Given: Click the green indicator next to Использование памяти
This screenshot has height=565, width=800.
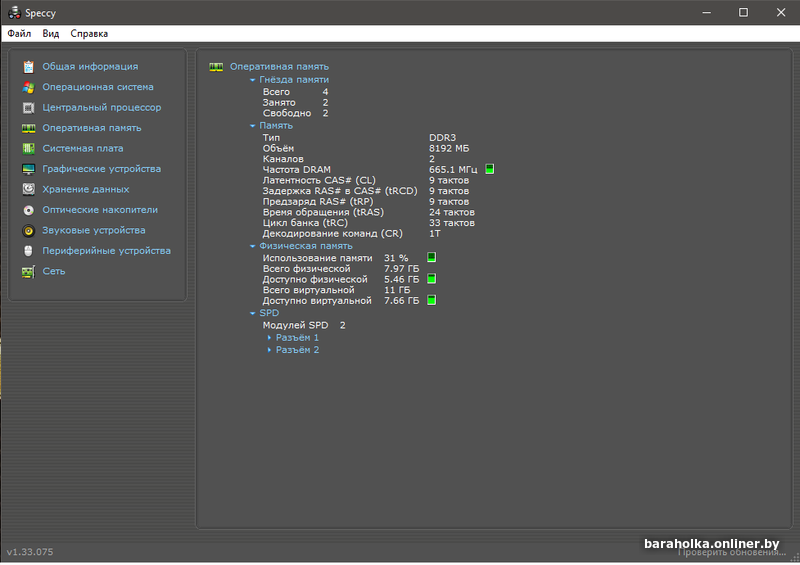Looking at the screenshot, I should 431,257.
